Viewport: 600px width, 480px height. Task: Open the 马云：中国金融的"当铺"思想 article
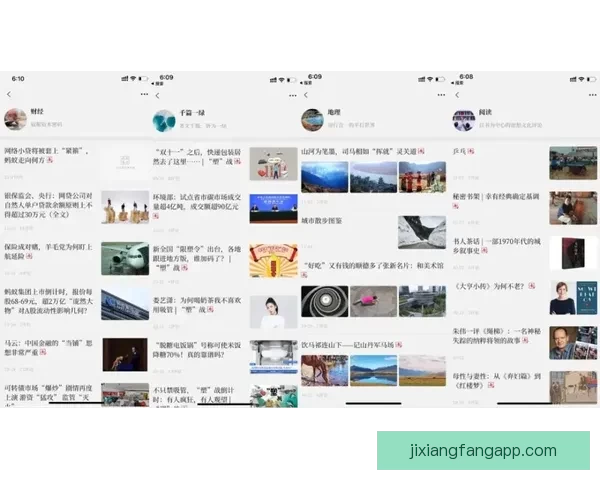[48, 348]
